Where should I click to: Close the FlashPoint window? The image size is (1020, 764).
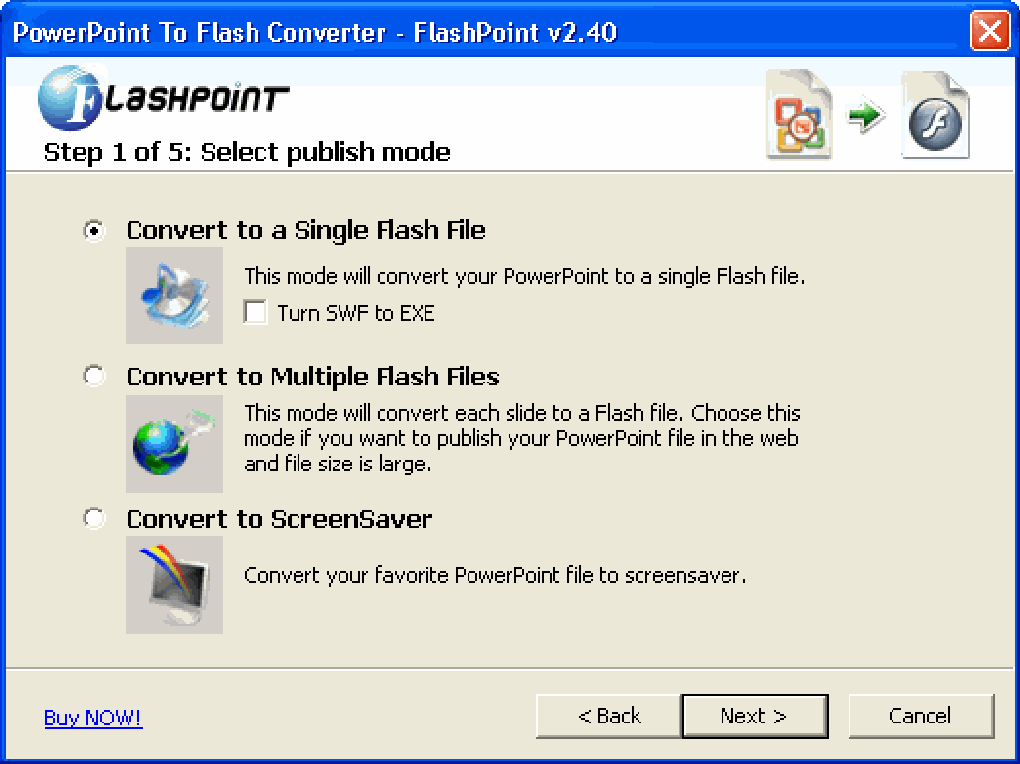[x=990, y=31]
